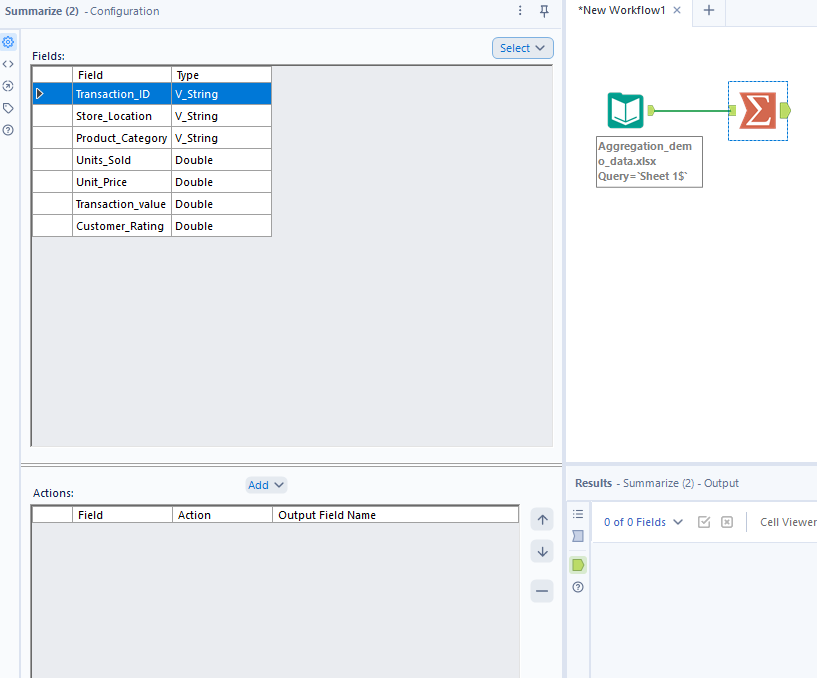Click the Aggregation_demo_data.xlsx annotation label
The width and height of the screenshot is (817, 678).
click(649, 162)
